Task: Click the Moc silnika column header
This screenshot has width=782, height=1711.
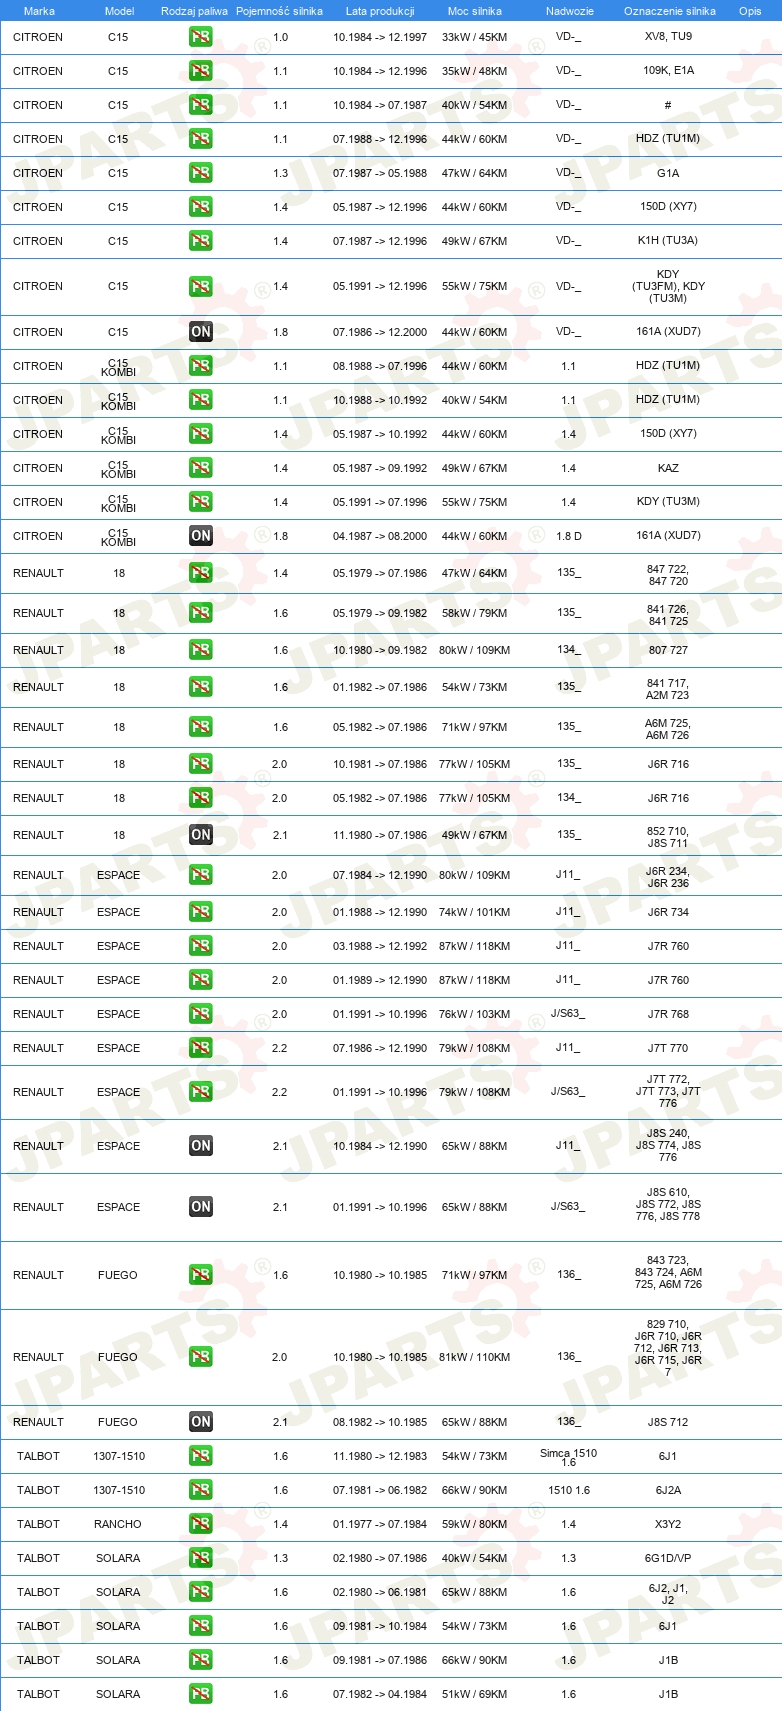Action: (x=475, y=11)
